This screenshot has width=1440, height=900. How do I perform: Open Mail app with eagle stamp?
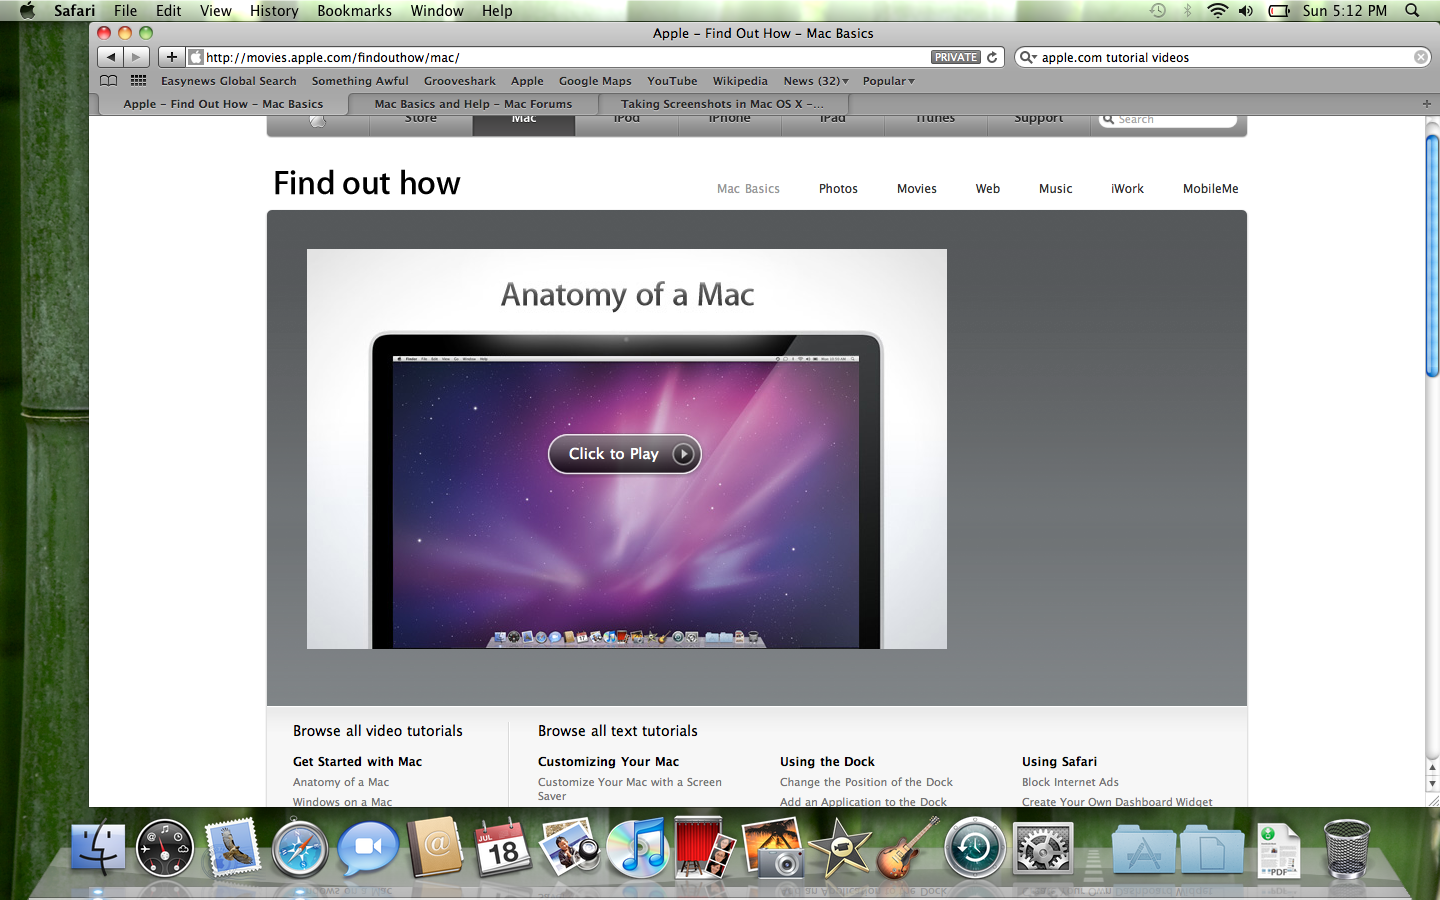(x=232, y=847)
